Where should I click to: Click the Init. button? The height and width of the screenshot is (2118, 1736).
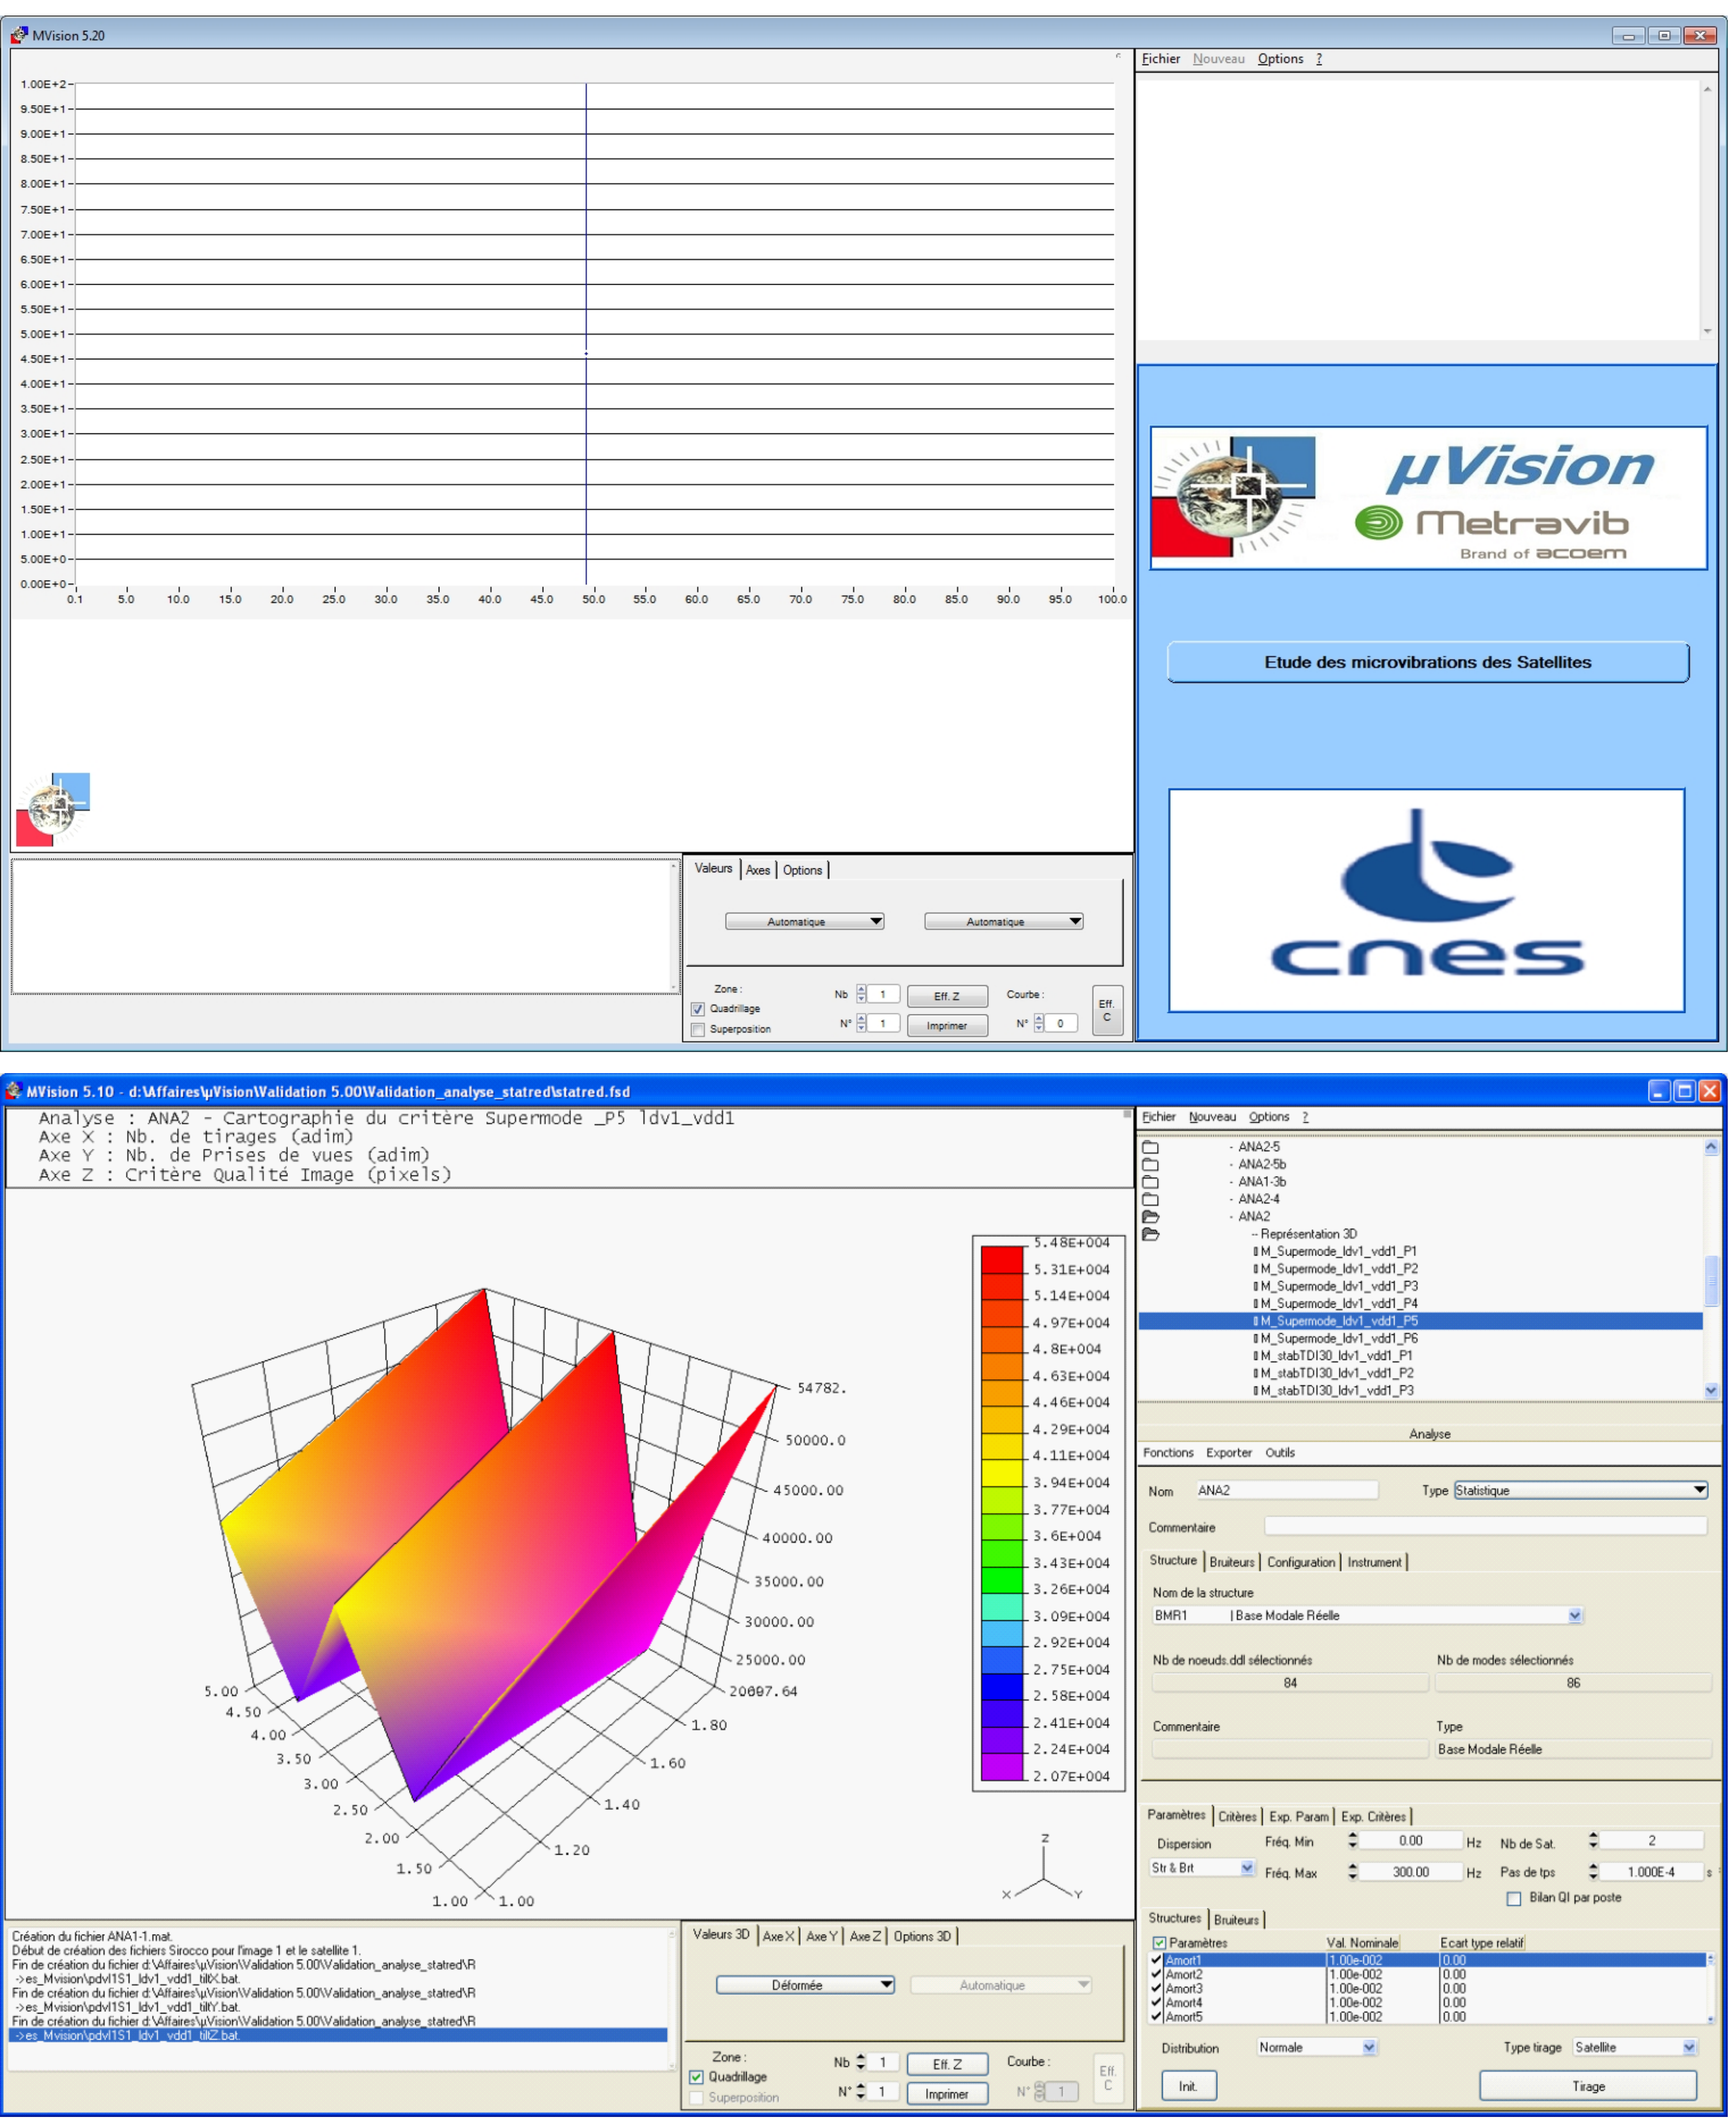1188,2086
